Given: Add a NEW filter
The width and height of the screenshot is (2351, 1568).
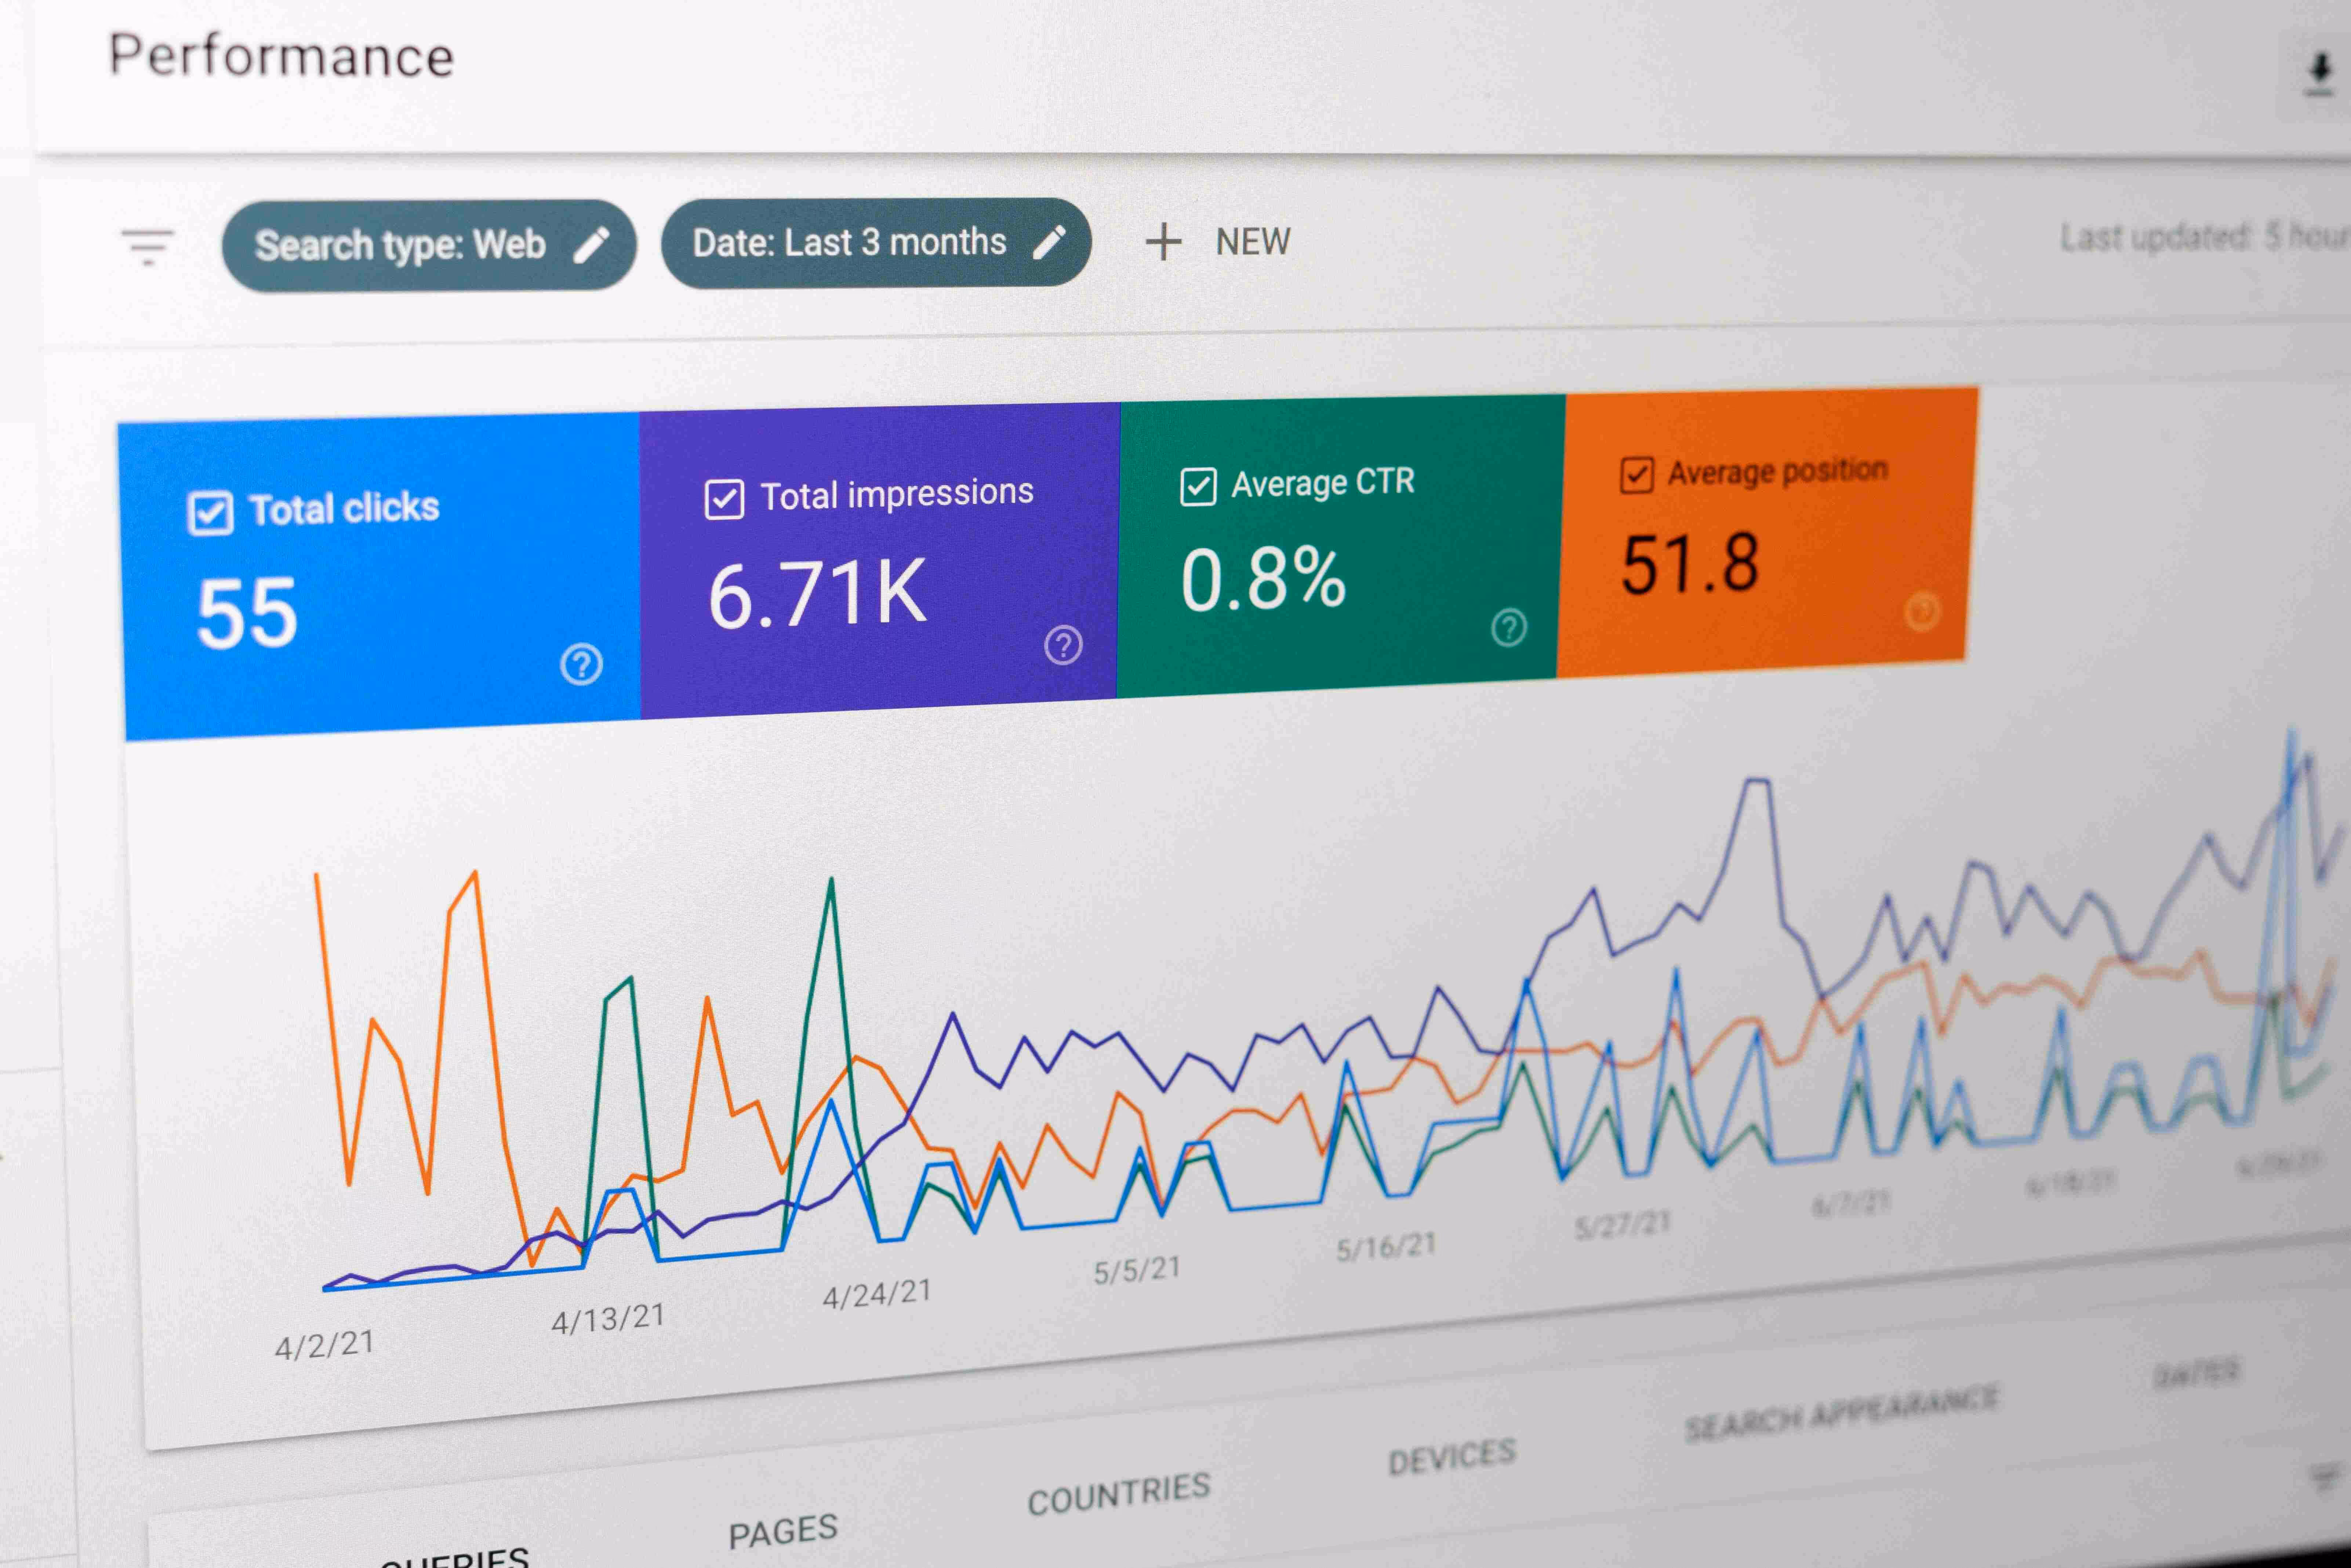Looking at the screenshot, I should (1252, 241).
